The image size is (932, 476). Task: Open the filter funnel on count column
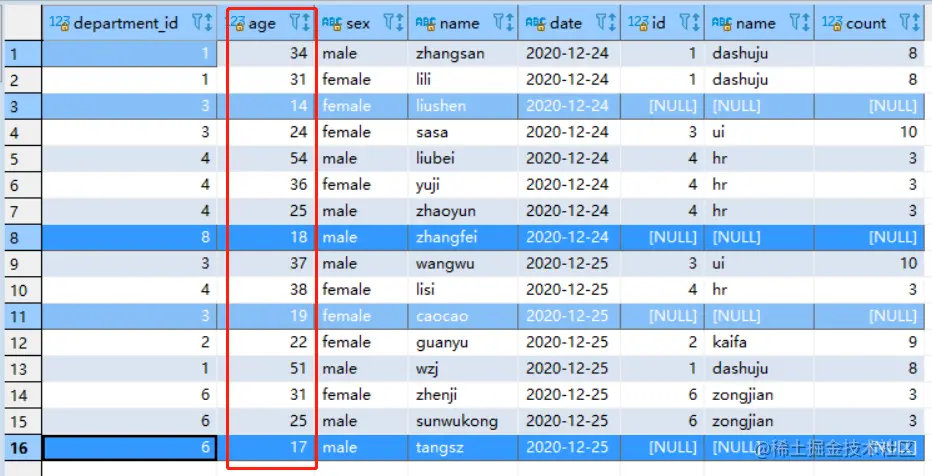pyautogui.click(x=905, y=23)
